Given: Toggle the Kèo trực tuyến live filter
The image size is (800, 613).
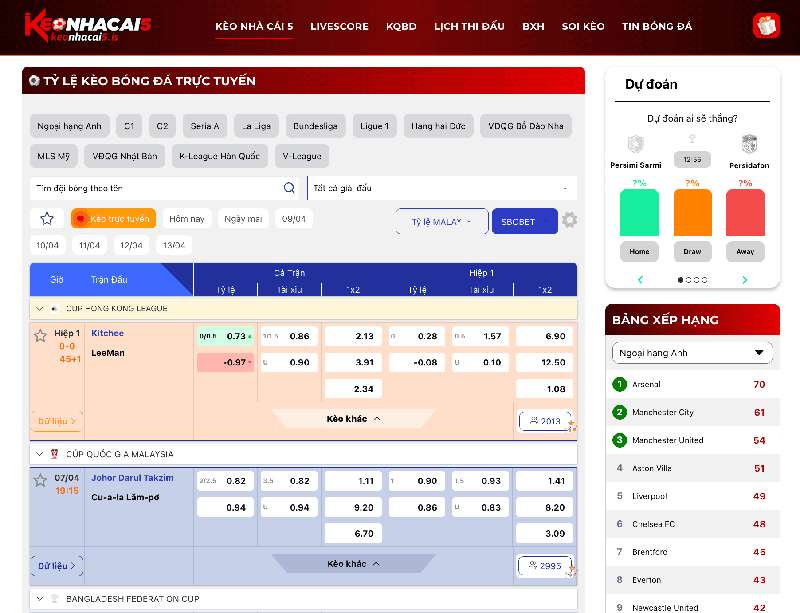Looking at the screenshot, I should click(x=113, y=219).
